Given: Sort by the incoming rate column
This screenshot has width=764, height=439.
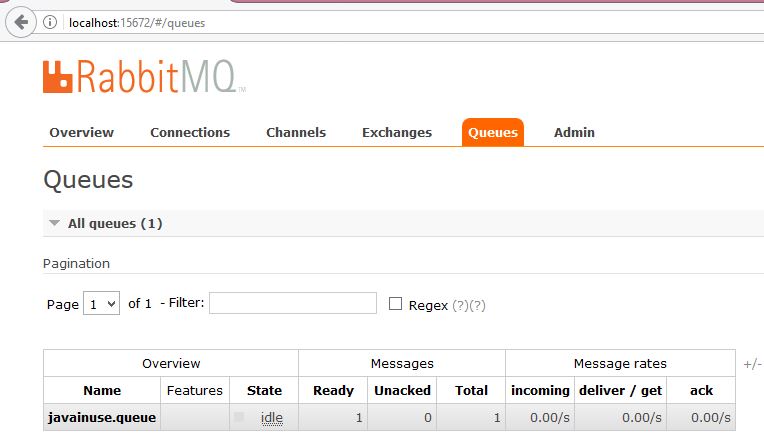Looking at the screenshot, I should pyautogui.click(x=540, y=390).
